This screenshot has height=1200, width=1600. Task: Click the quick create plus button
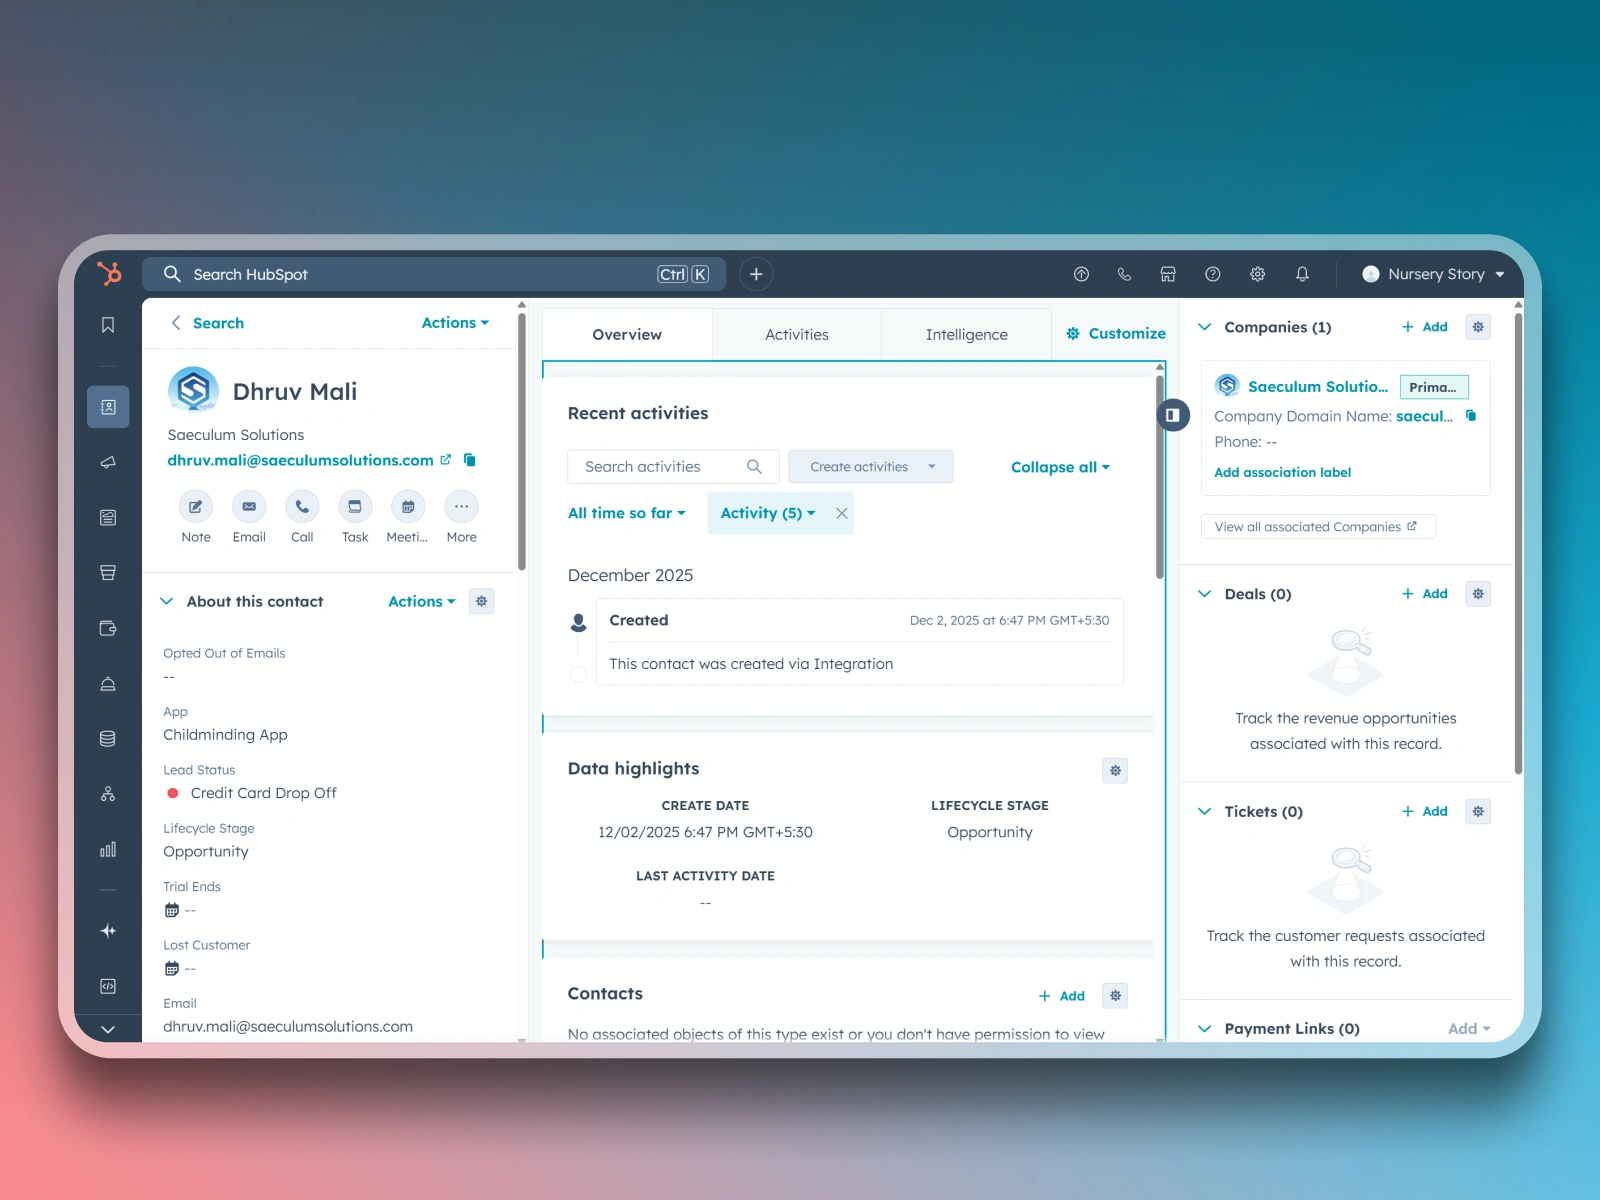(756, 274)
